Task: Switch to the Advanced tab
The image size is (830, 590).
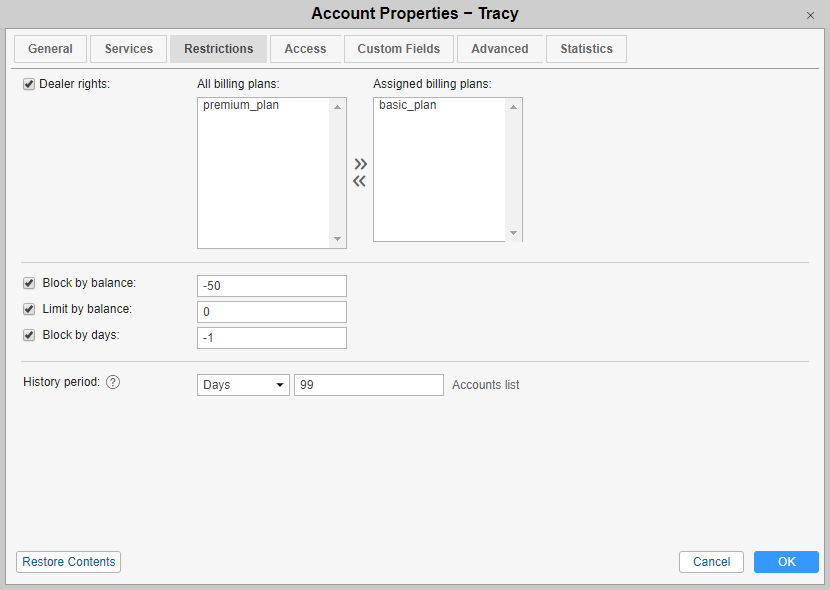Action: click(x=500, y=49)
